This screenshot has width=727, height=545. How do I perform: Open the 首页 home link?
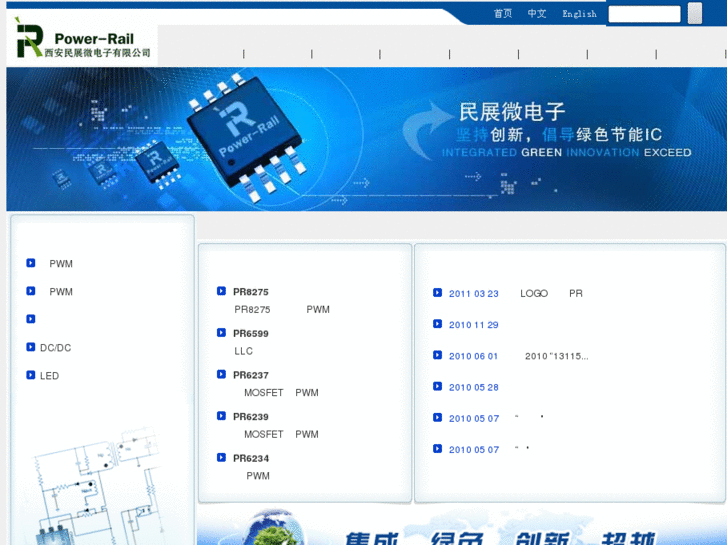click(x=503, y=14)
